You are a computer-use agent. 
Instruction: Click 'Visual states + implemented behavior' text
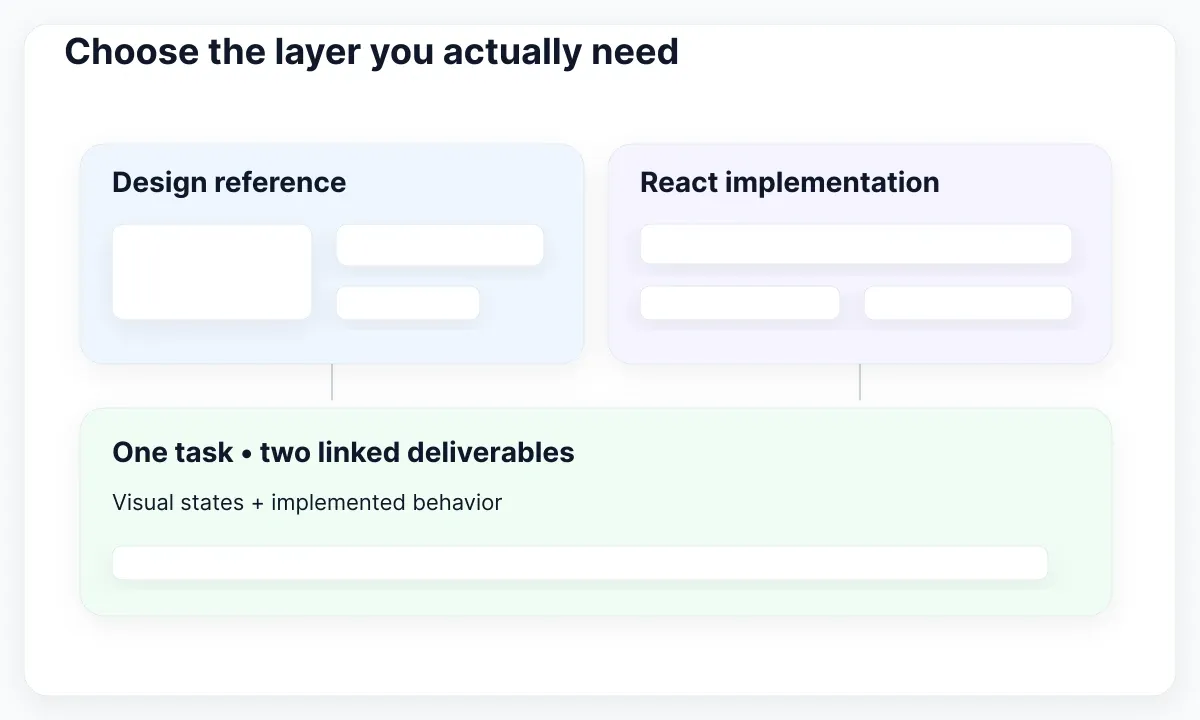(307, 502)
